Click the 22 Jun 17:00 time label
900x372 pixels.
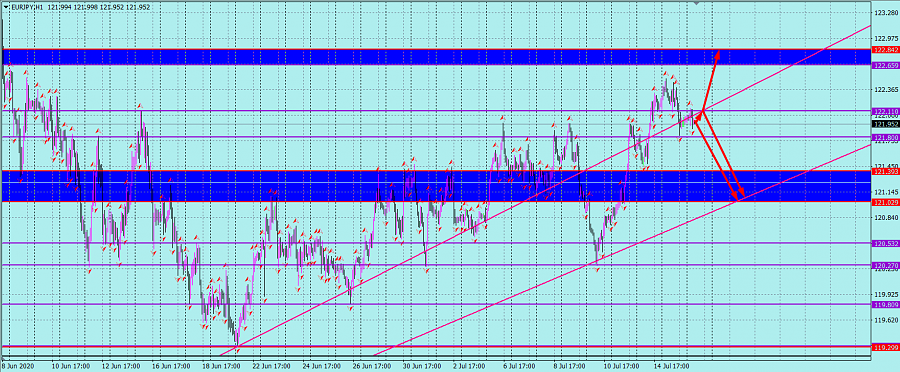pos(271,365)
